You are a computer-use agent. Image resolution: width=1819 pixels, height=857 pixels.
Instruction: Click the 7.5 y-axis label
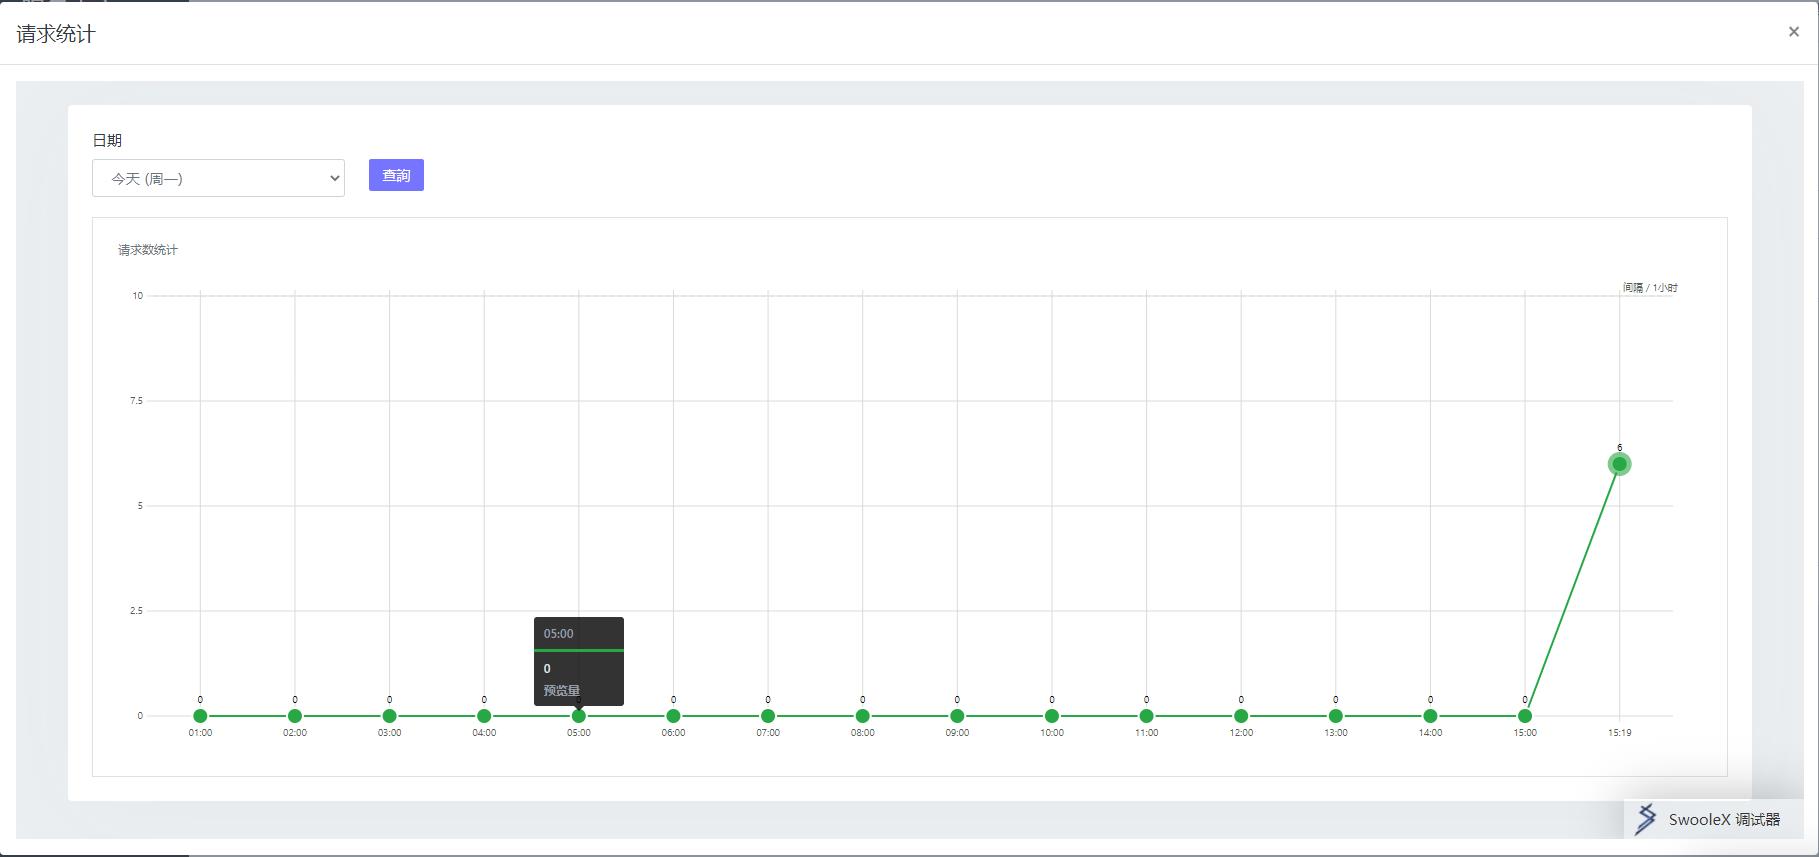pyautogui.click(x=137, y=401)
